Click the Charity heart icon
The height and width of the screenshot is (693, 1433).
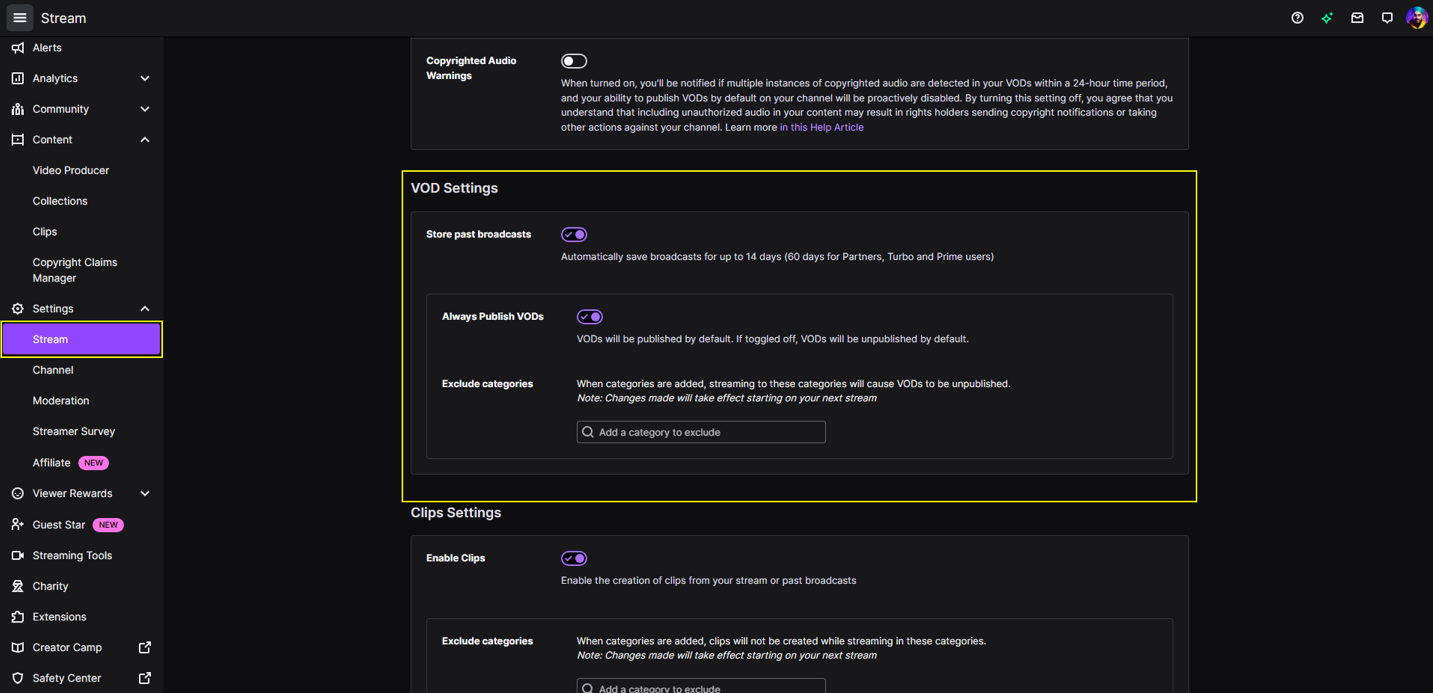[x=17, y=585]
